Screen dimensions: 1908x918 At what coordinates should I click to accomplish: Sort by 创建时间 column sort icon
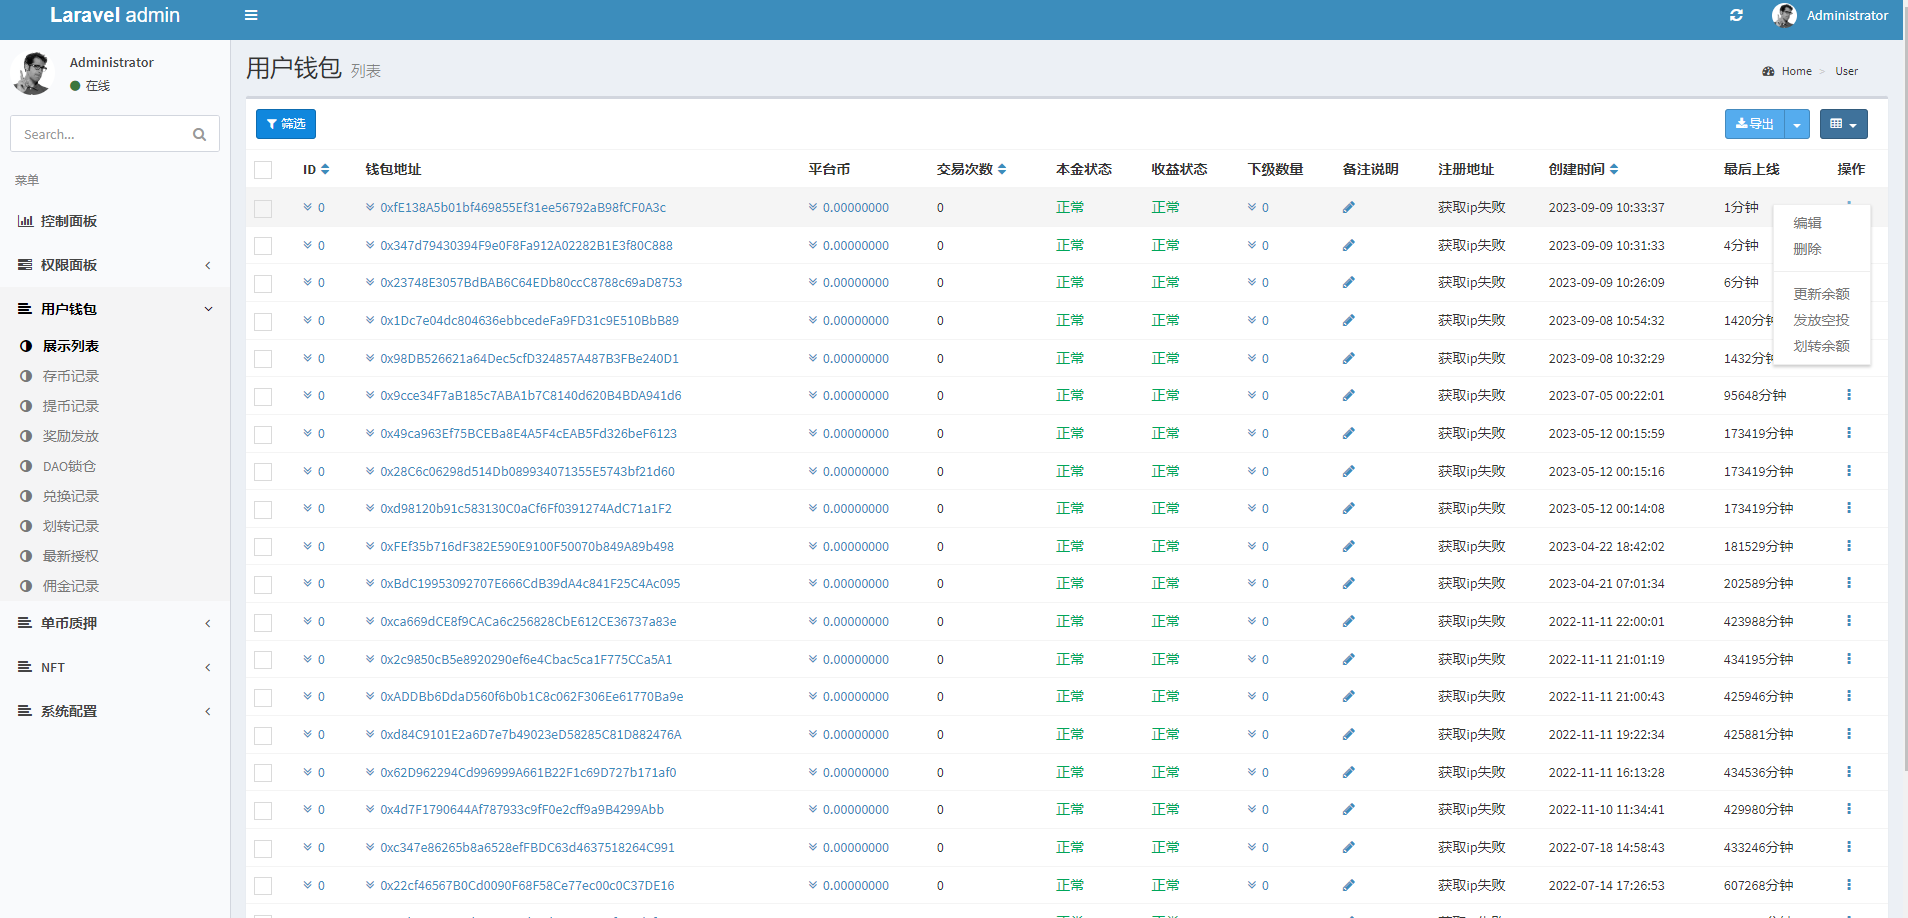click(1614, 169)
